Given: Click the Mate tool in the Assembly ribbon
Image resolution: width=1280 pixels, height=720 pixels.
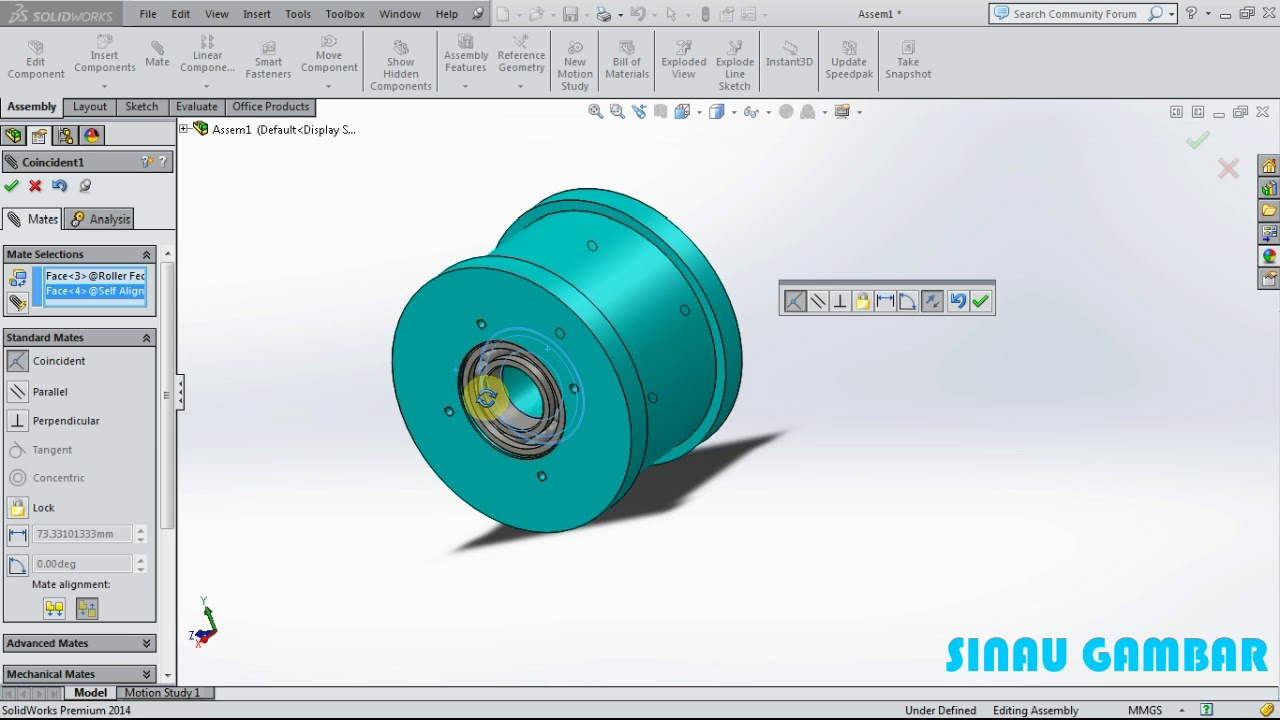Looking at the screenshot, I should [157, 54].
